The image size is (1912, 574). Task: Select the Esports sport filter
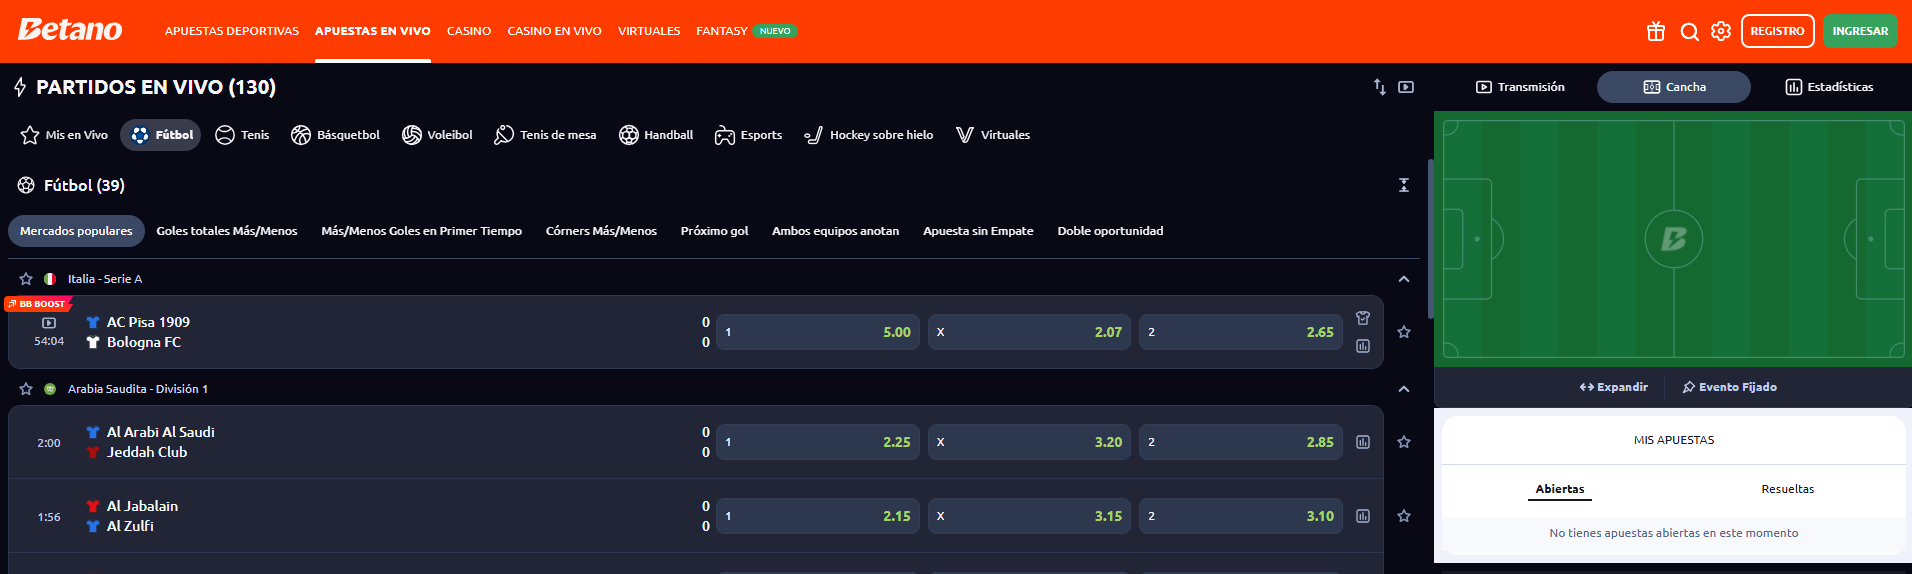coord(748,135)
